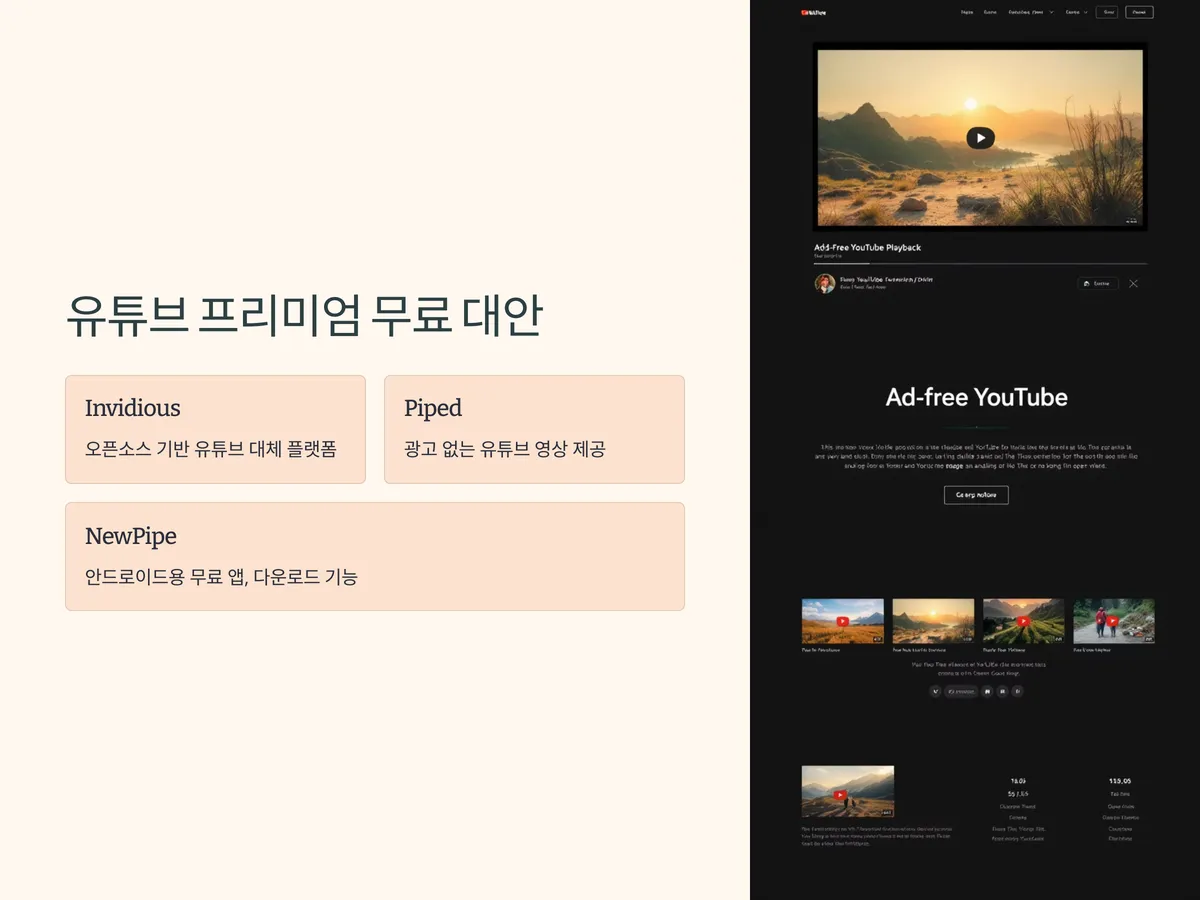Image resolution: width=1200 pixels, height=900 pixels.
Task: Open the thumbnail with two people in red jackets
Action: [x=1114, y=621]
